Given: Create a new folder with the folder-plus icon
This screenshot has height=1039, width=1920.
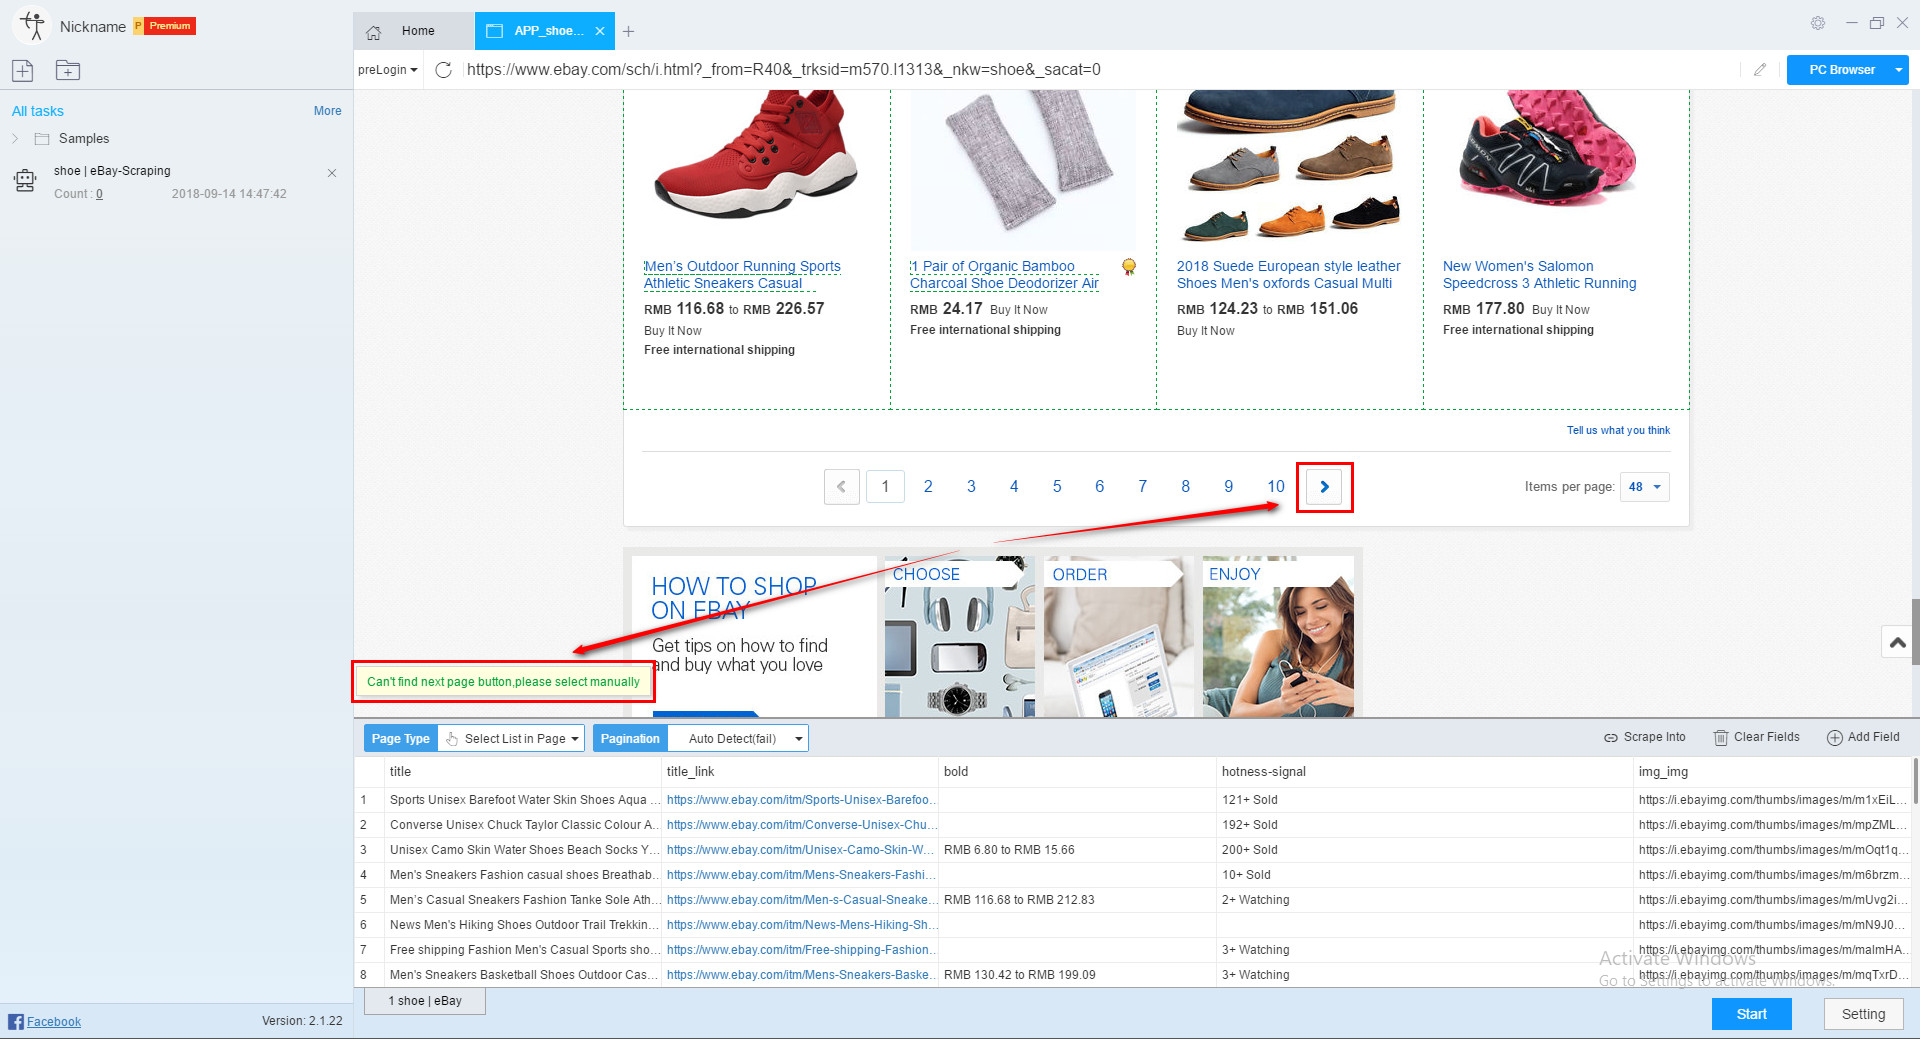Looking at the screenshot, I should (x=68, y=70).
